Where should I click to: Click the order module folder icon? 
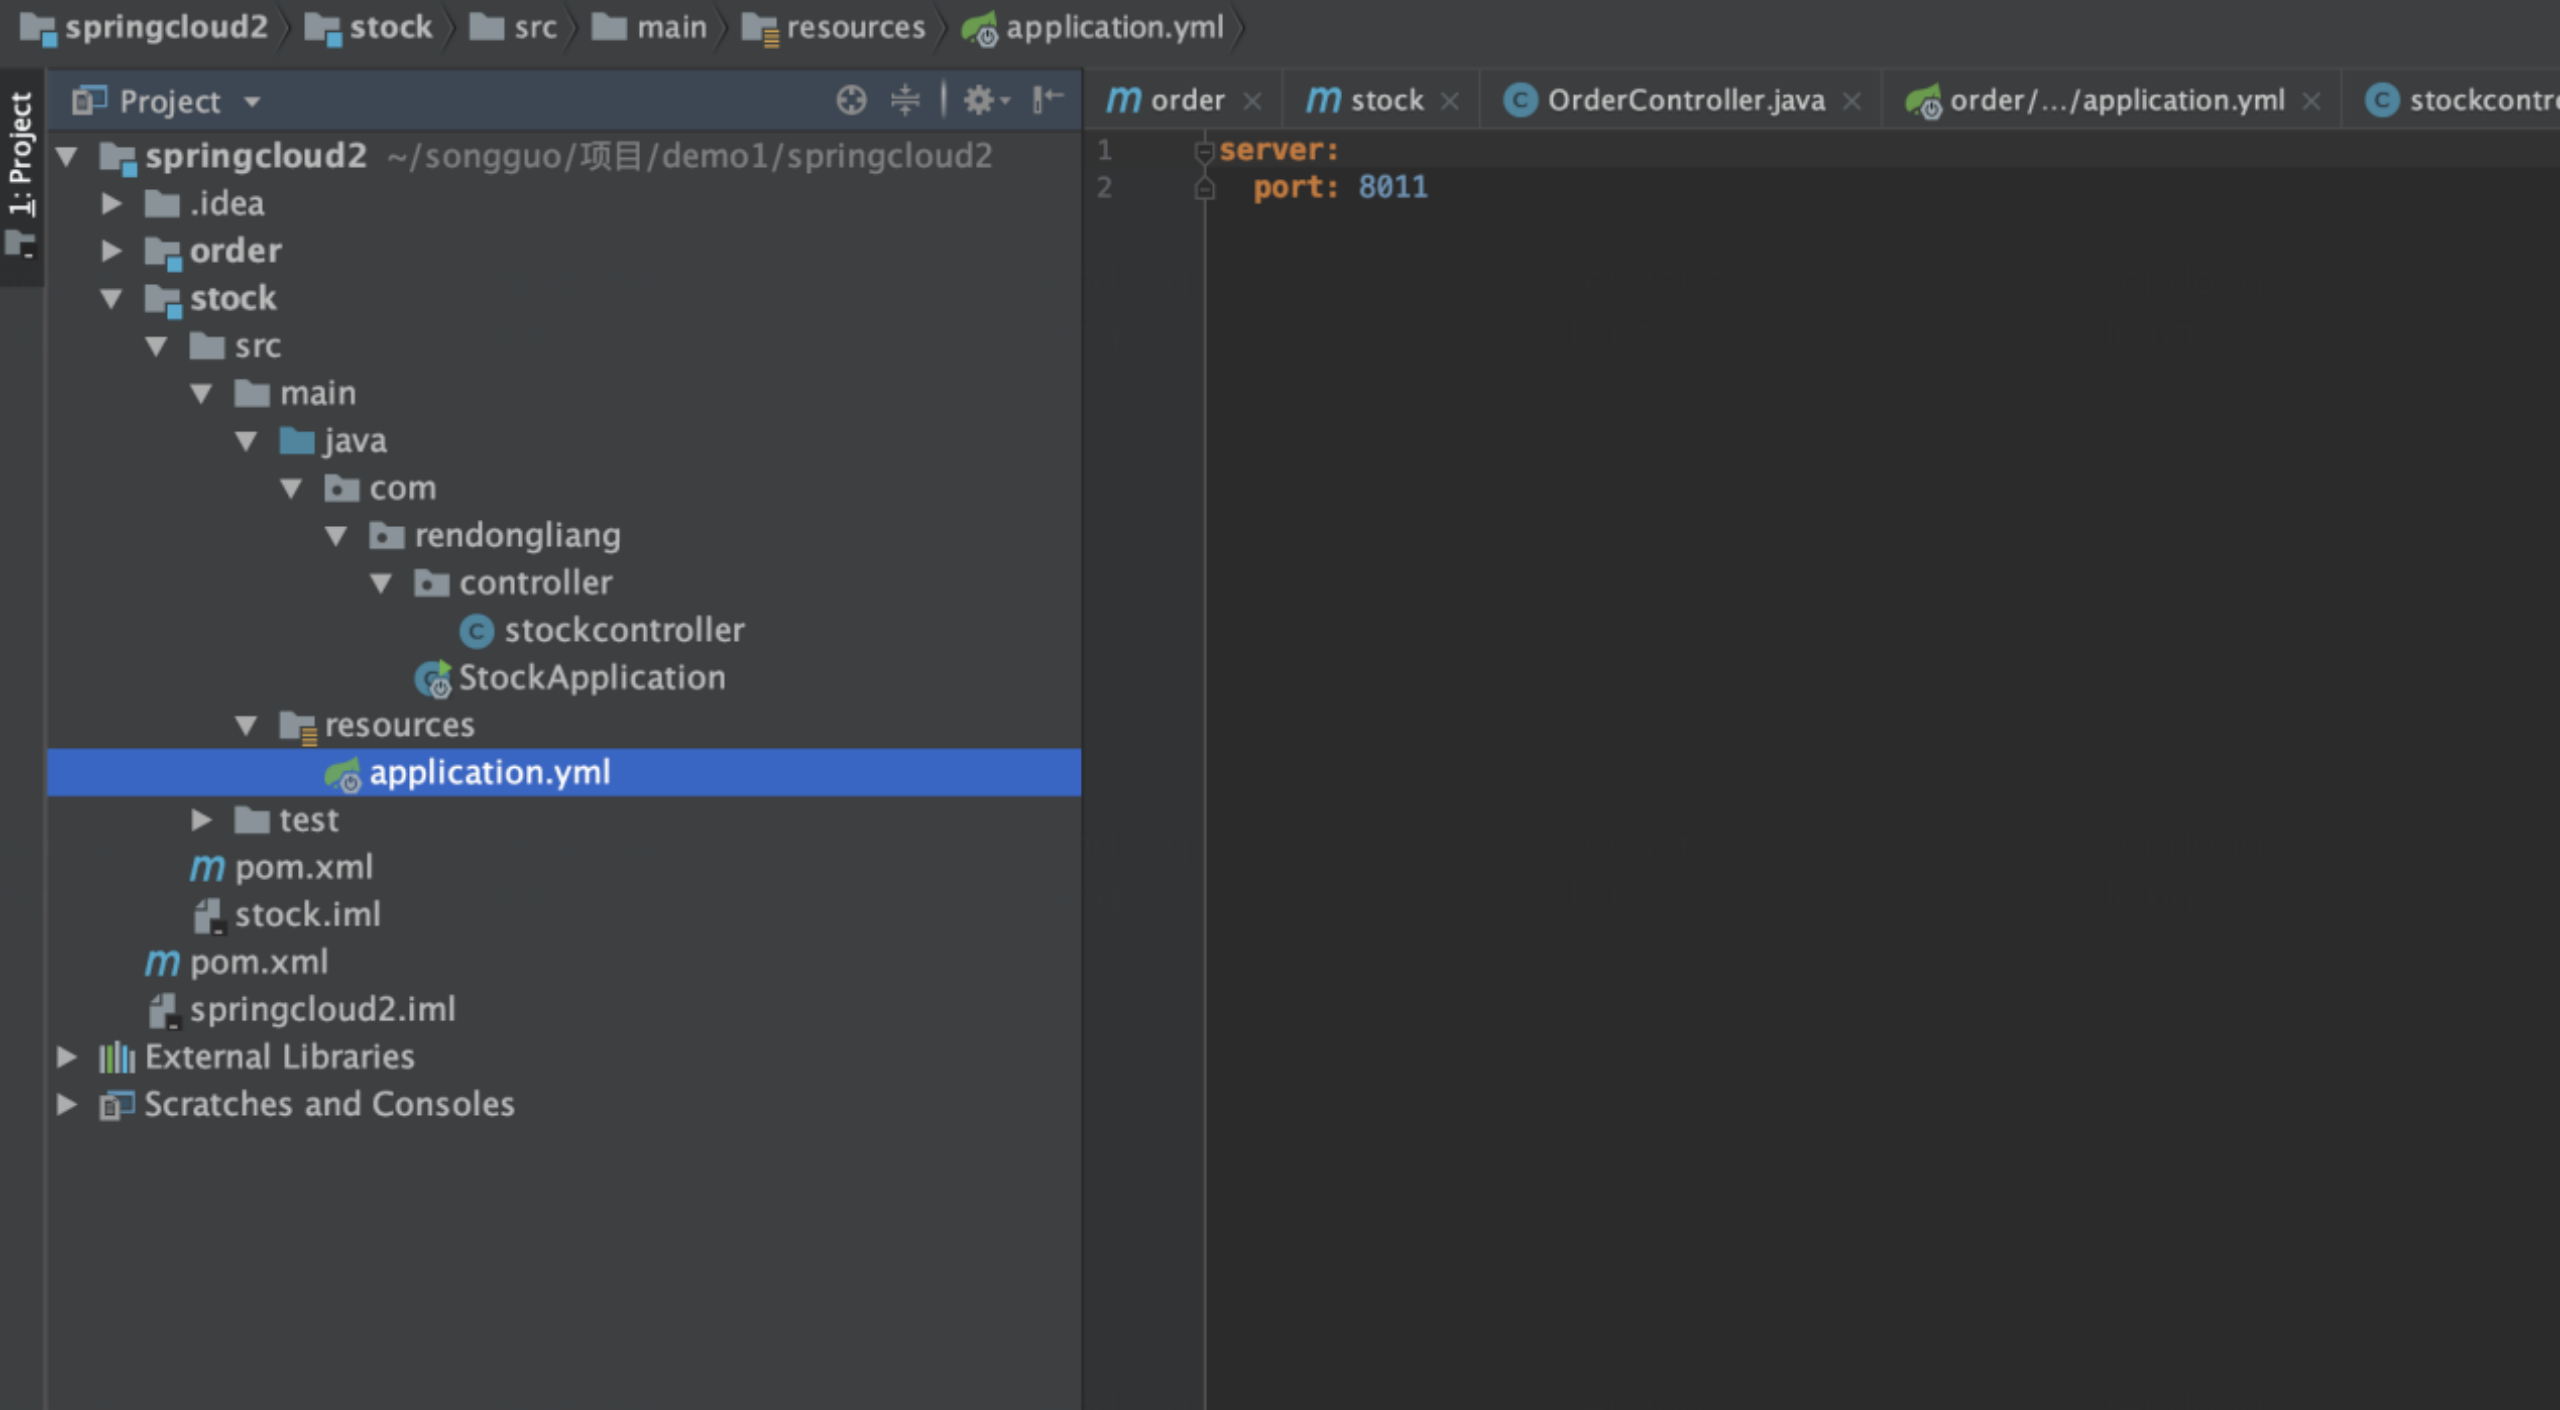click(163, 253)
